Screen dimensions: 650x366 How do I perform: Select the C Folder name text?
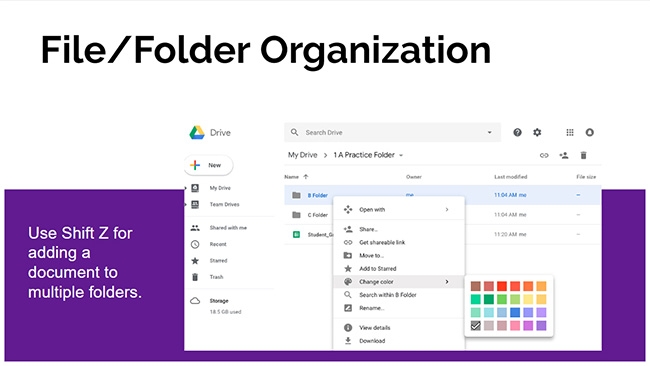(x=318, y=215)
